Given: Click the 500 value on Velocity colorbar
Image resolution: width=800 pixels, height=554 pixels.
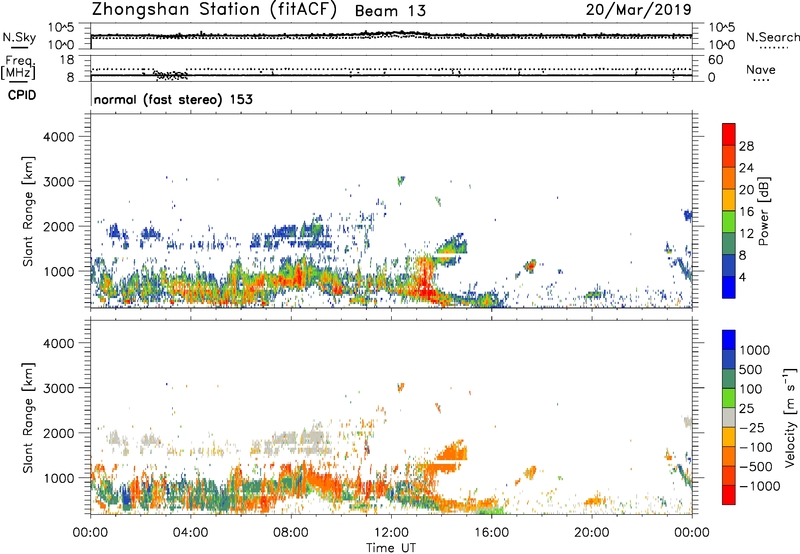Looking at the screenshot, I should [751, 369].
